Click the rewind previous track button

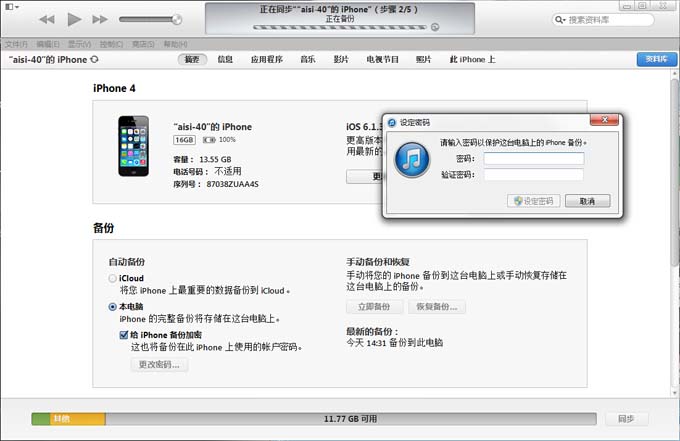(x=47, y=20)
